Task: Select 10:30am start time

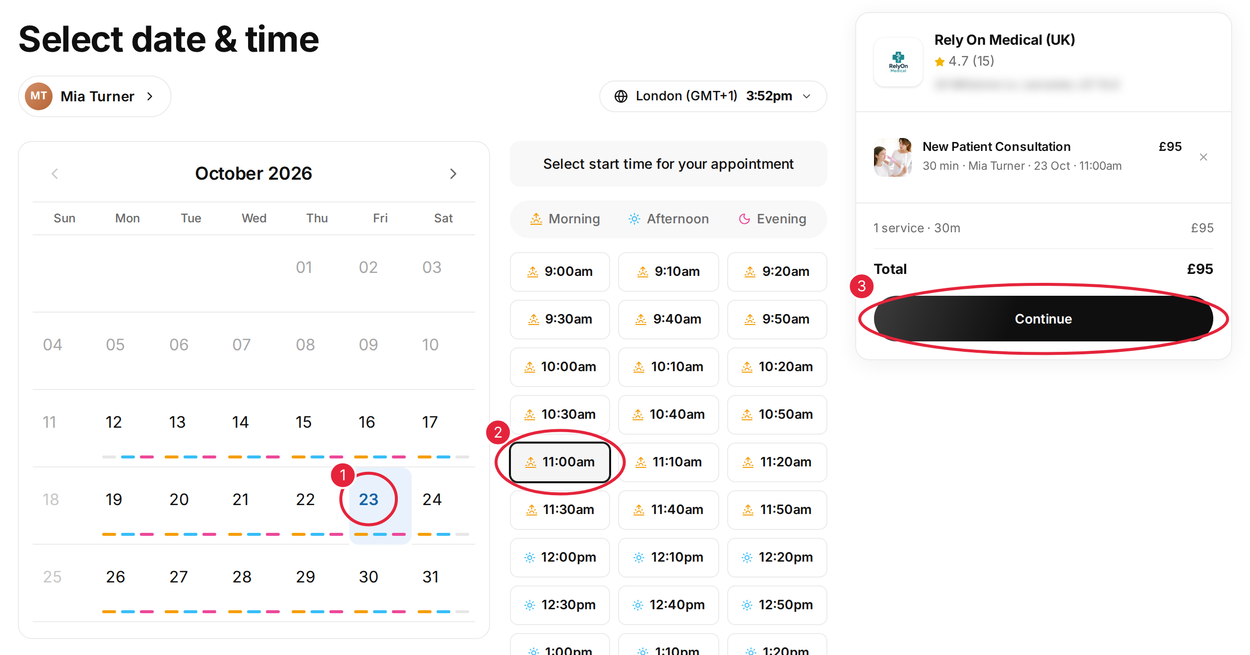Action: (560, 414)
